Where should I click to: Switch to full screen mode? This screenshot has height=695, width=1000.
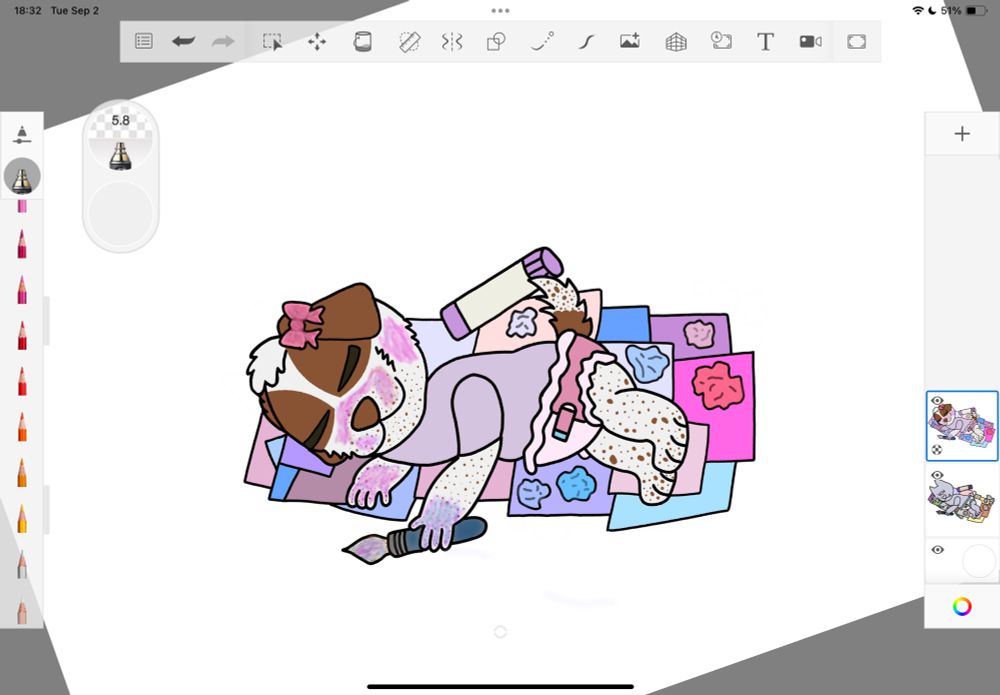pyautogui.click(x=857, y=41)
